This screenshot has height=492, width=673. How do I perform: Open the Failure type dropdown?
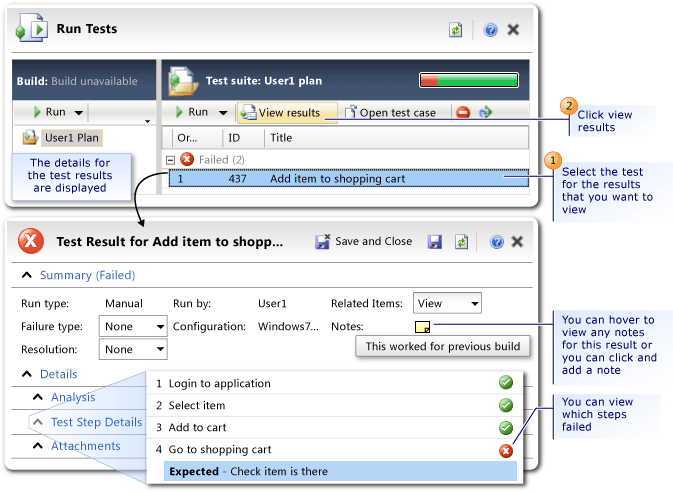133,326
